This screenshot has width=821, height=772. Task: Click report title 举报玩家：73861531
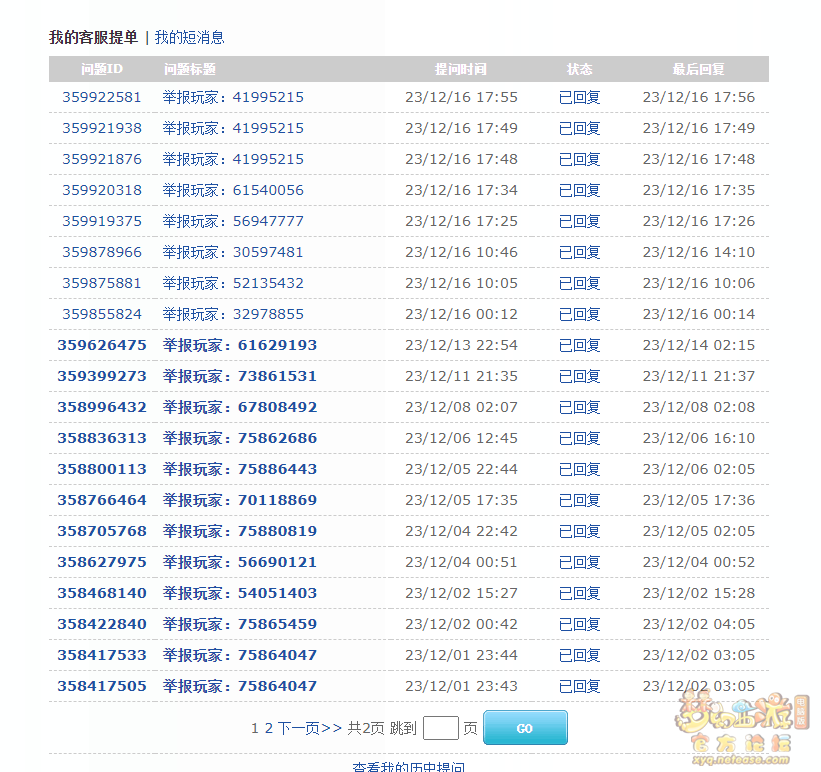pyautogui.click(x=240, y=376)
